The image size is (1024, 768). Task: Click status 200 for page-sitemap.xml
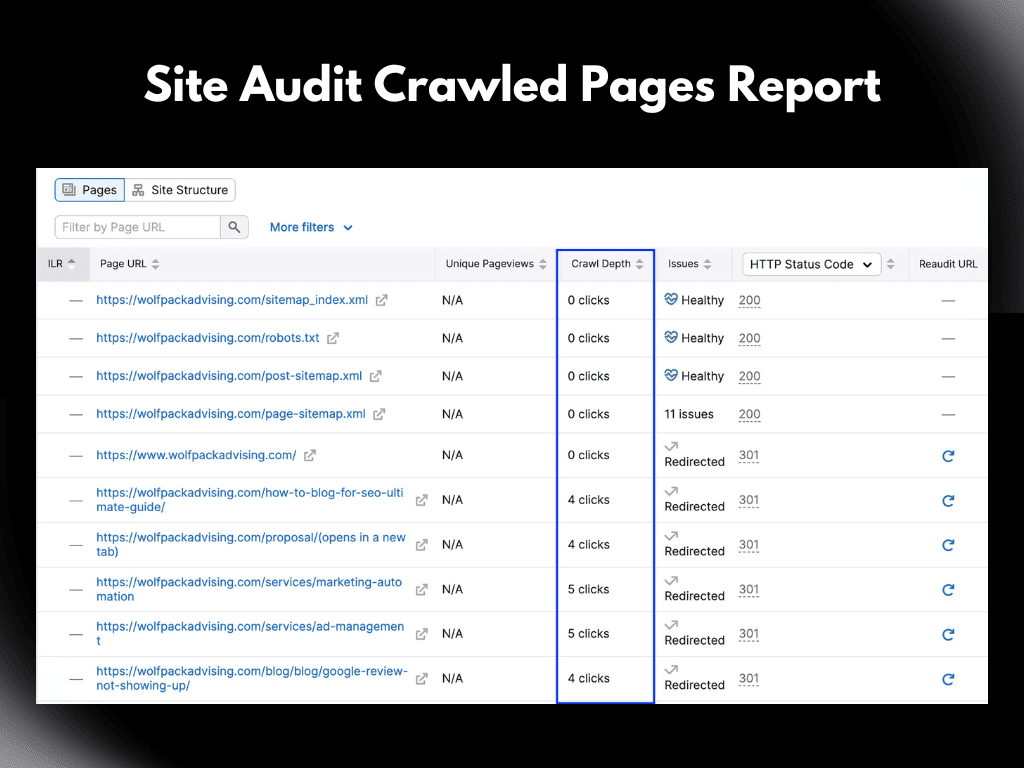[750, 414]
